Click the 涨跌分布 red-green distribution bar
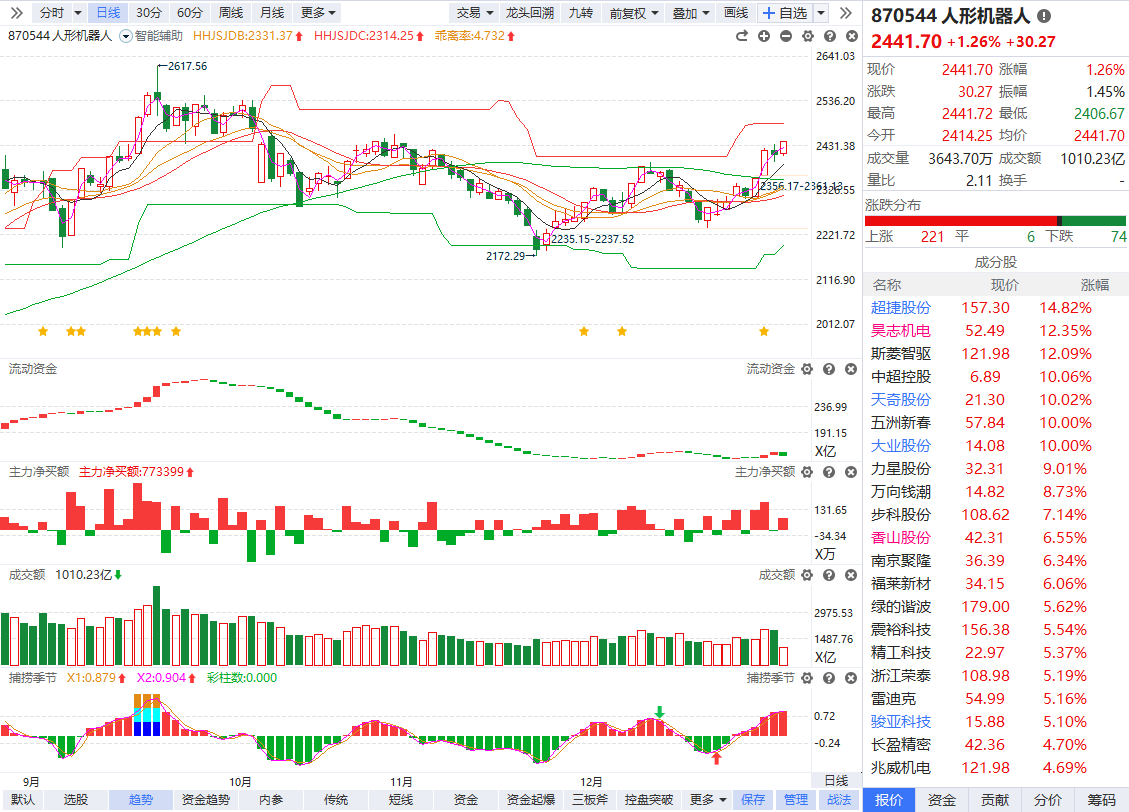 pos(995,221)
